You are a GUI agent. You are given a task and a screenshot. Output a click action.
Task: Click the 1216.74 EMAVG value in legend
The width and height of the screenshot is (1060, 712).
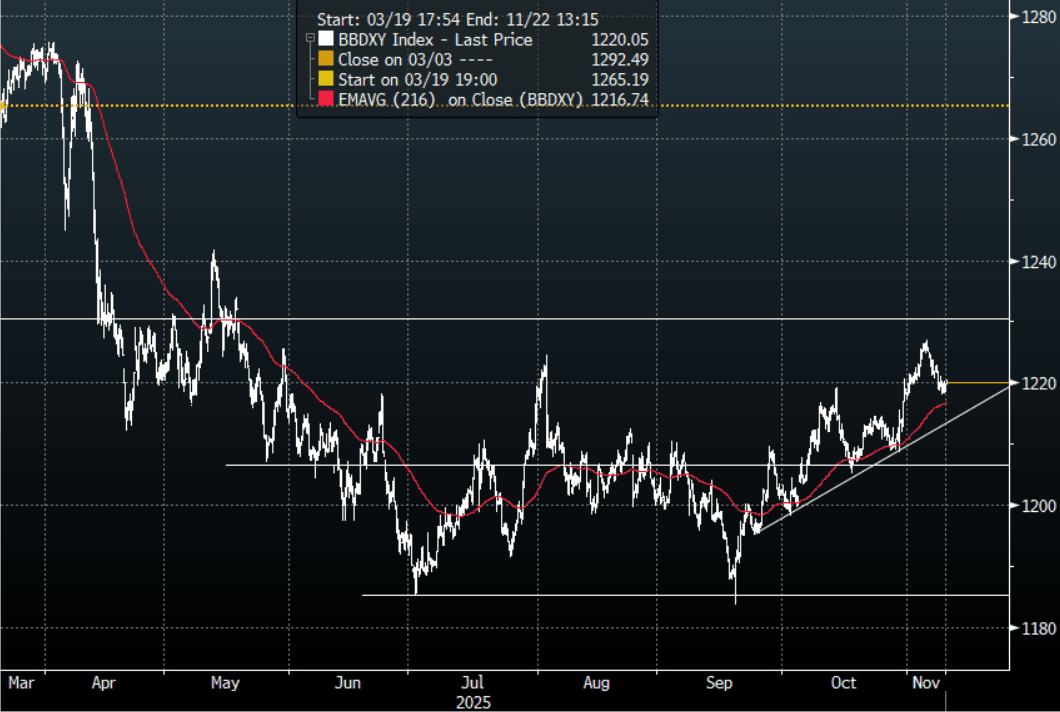point(621,100)
